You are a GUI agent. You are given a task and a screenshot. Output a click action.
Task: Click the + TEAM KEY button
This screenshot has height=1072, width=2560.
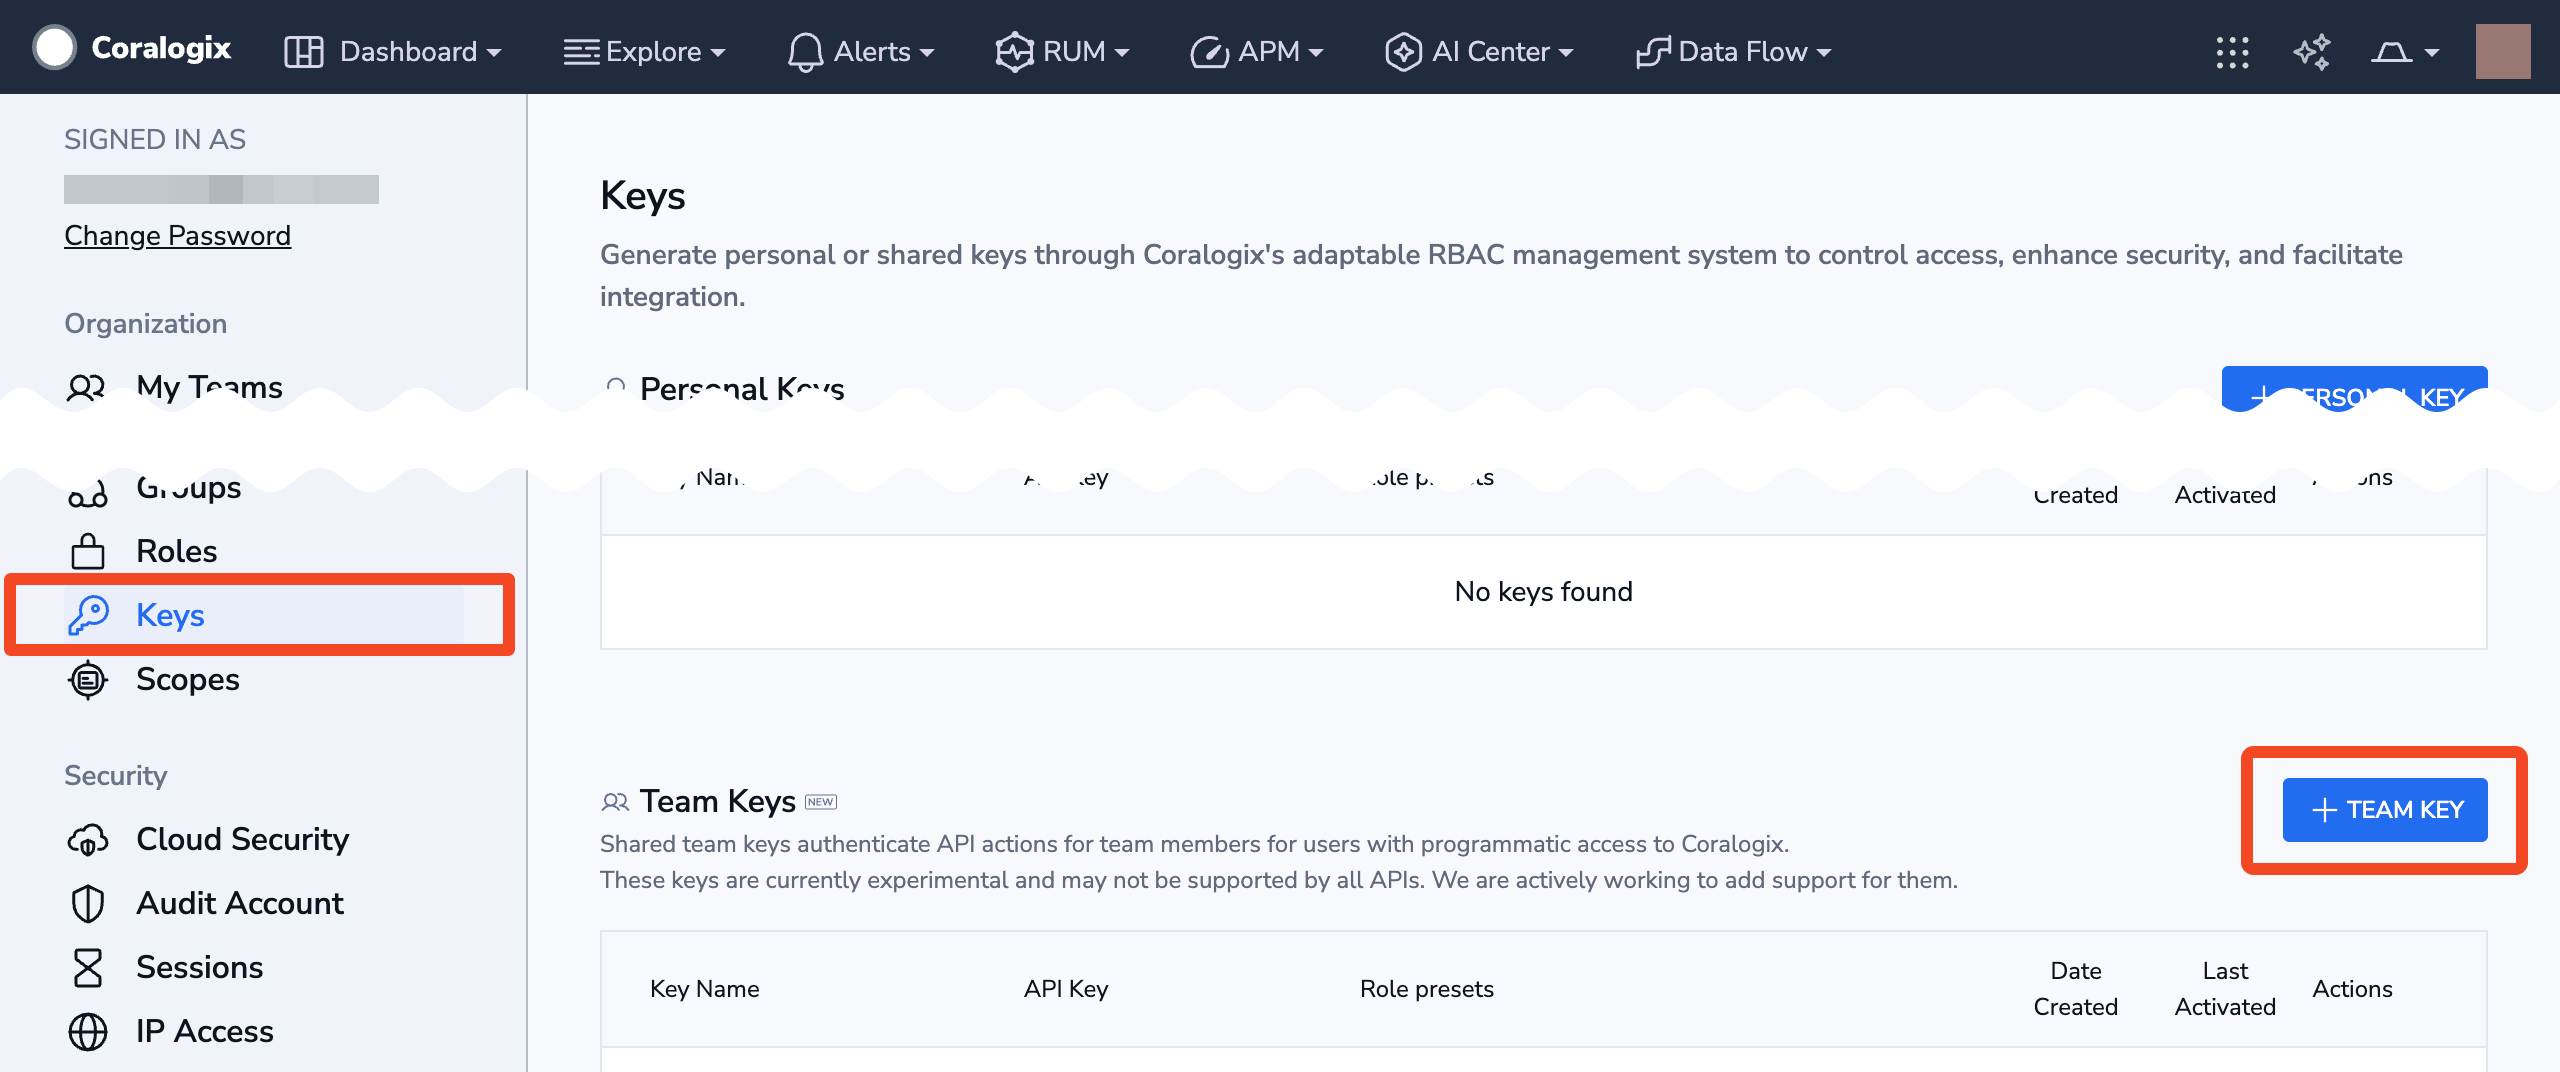tap(2385, 810)
